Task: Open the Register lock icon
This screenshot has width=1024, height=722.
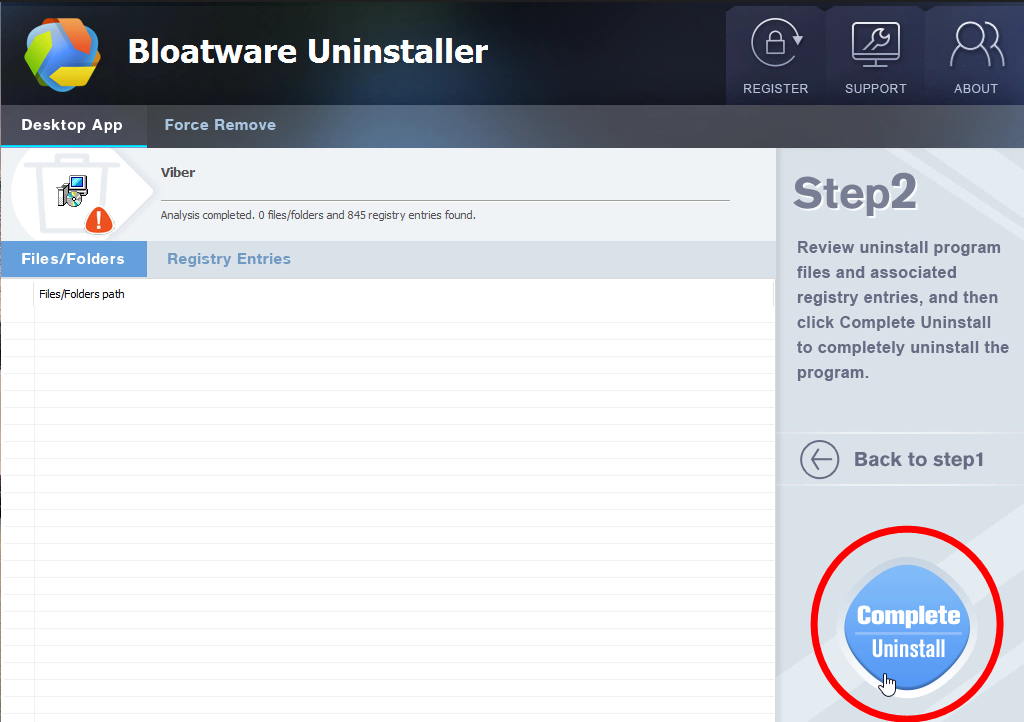Action: tap(776, 43)
